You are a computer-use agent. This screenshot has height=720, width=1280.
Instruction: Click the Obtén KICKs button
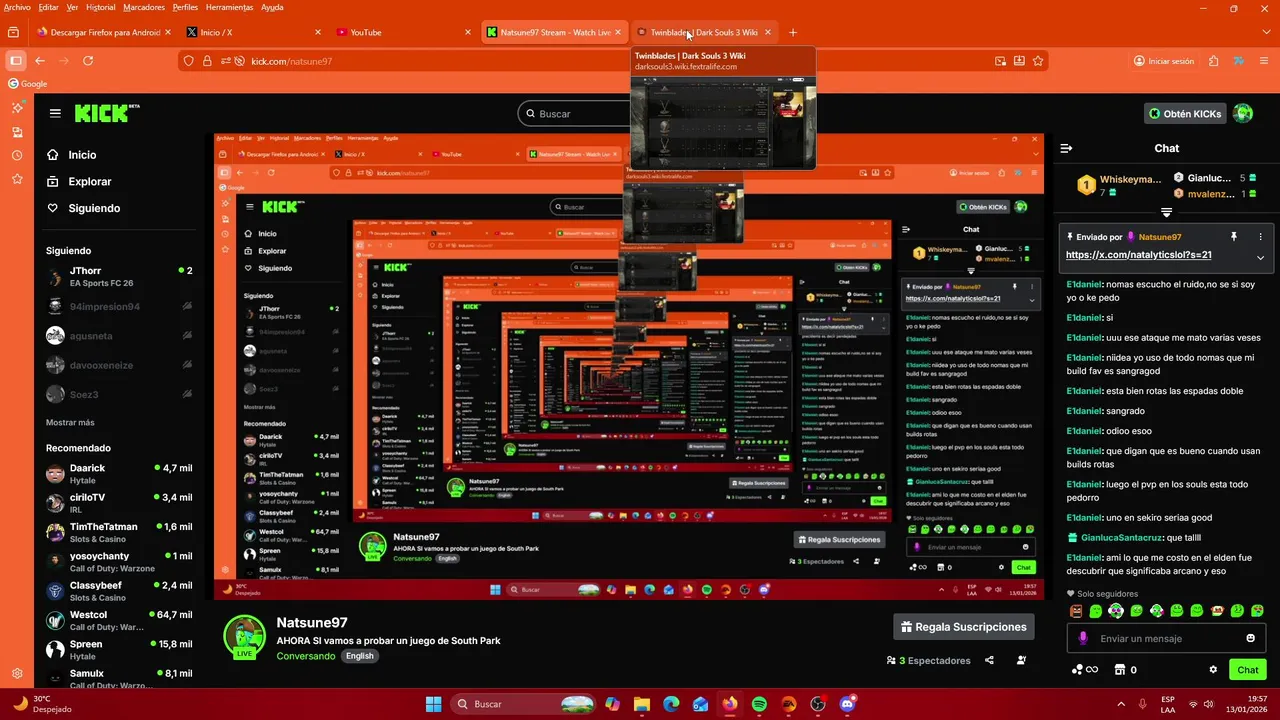coord(1185,113)
